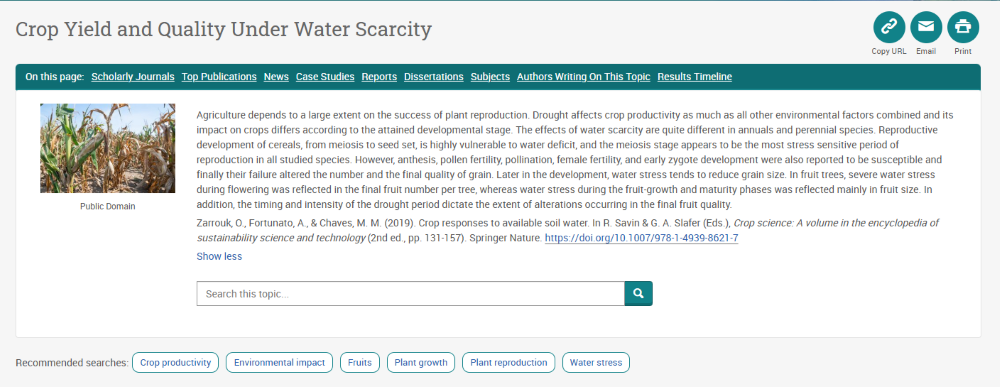Click the magnifying glass search button

[x=638, y=293]
